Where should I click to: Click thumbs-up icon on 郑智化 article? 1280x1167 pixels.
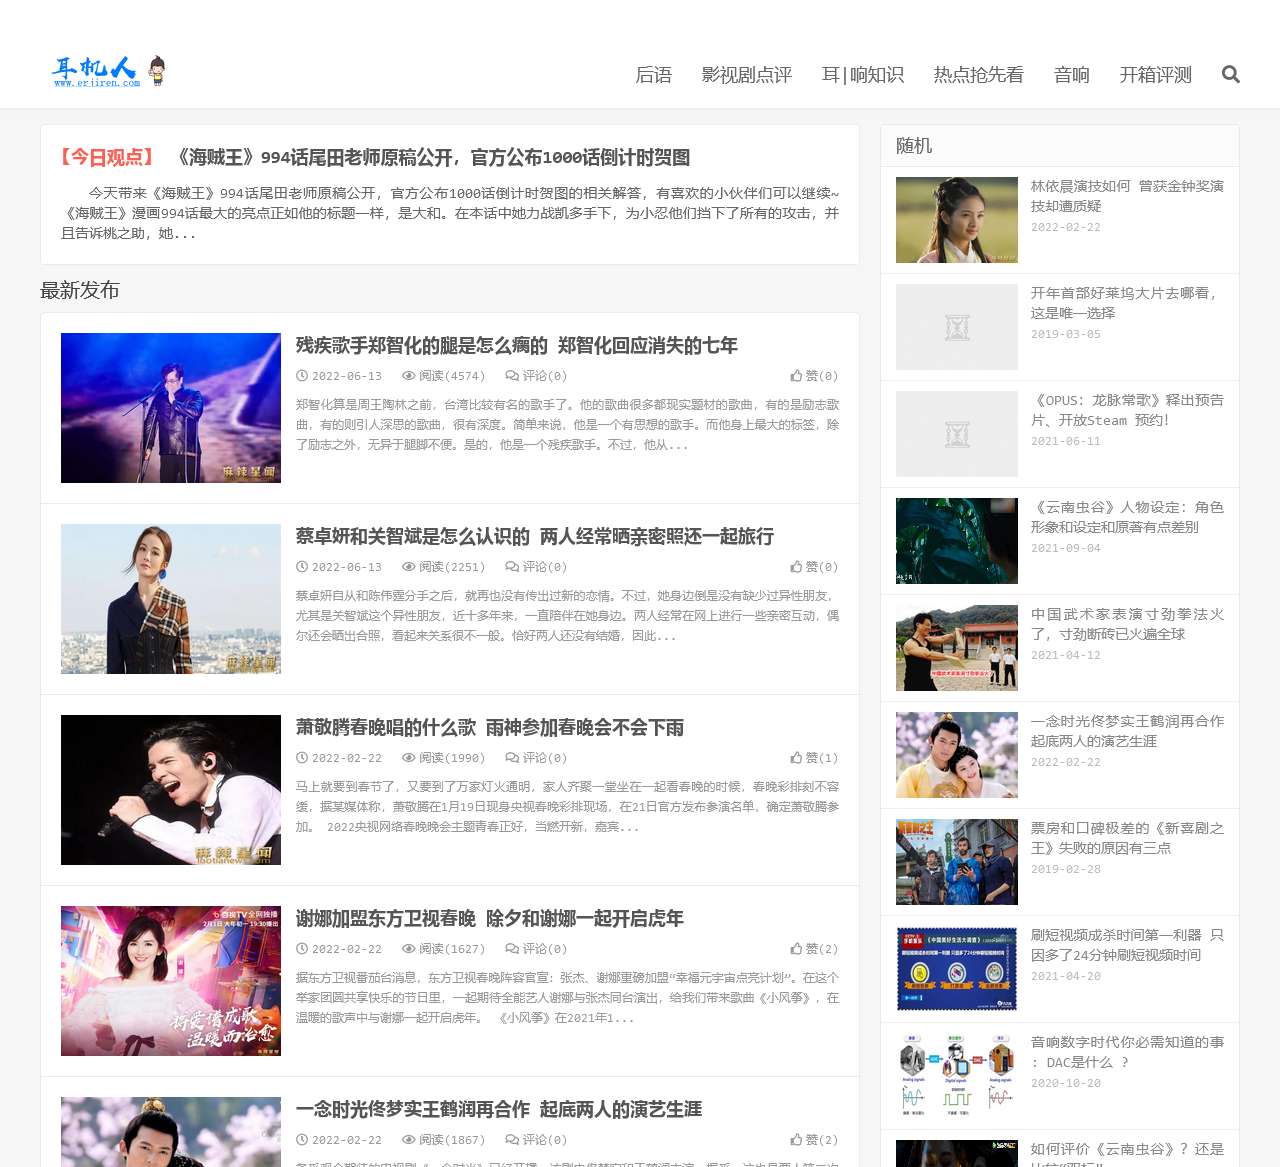(x=796, y=376)
